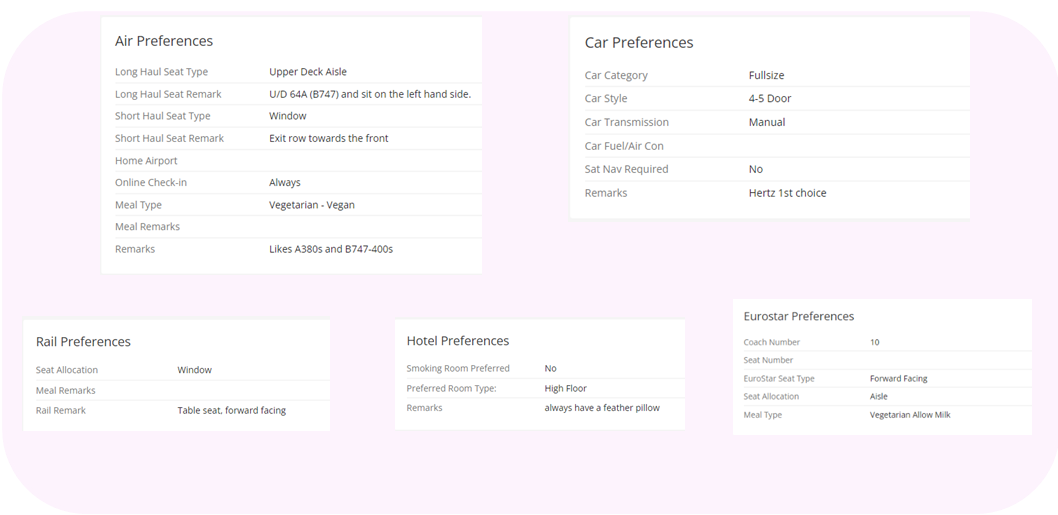
Task: Click the empty Home Airport field
Action: point(370,161)
